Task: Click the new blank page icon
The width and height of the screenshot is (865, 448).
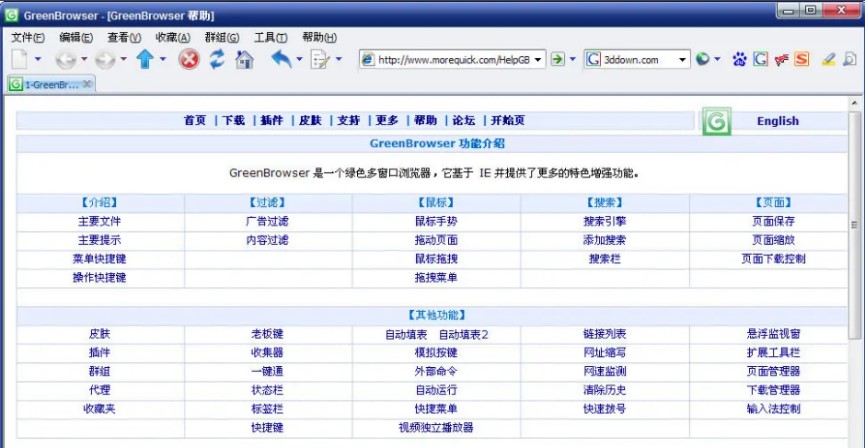Action: coord(19,60)
